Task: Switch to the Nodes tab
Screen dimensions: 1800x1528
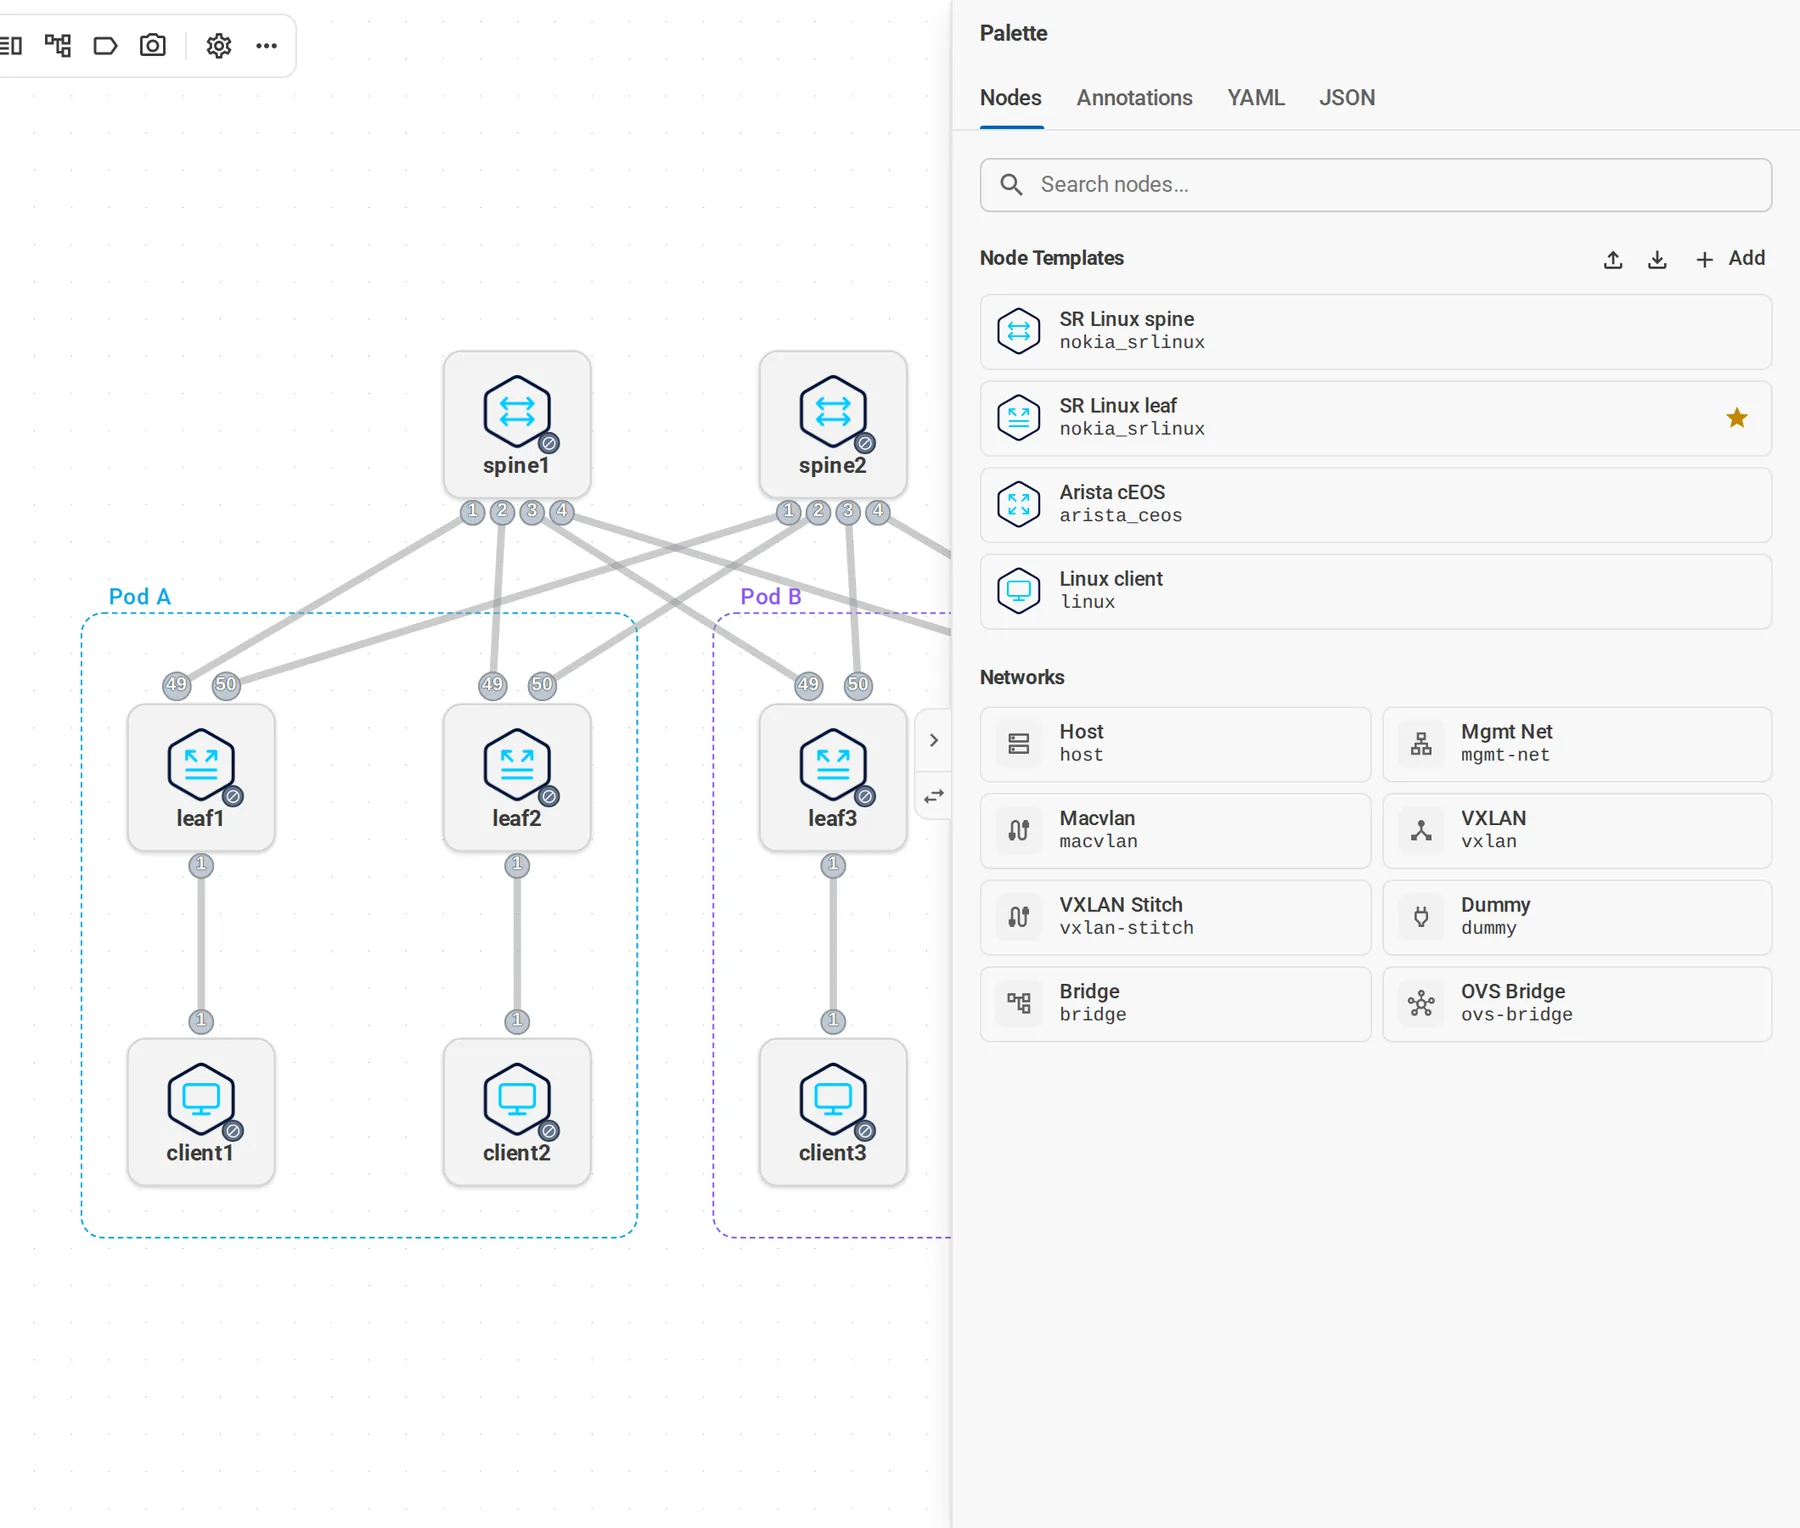Action: pos(1011,98)
